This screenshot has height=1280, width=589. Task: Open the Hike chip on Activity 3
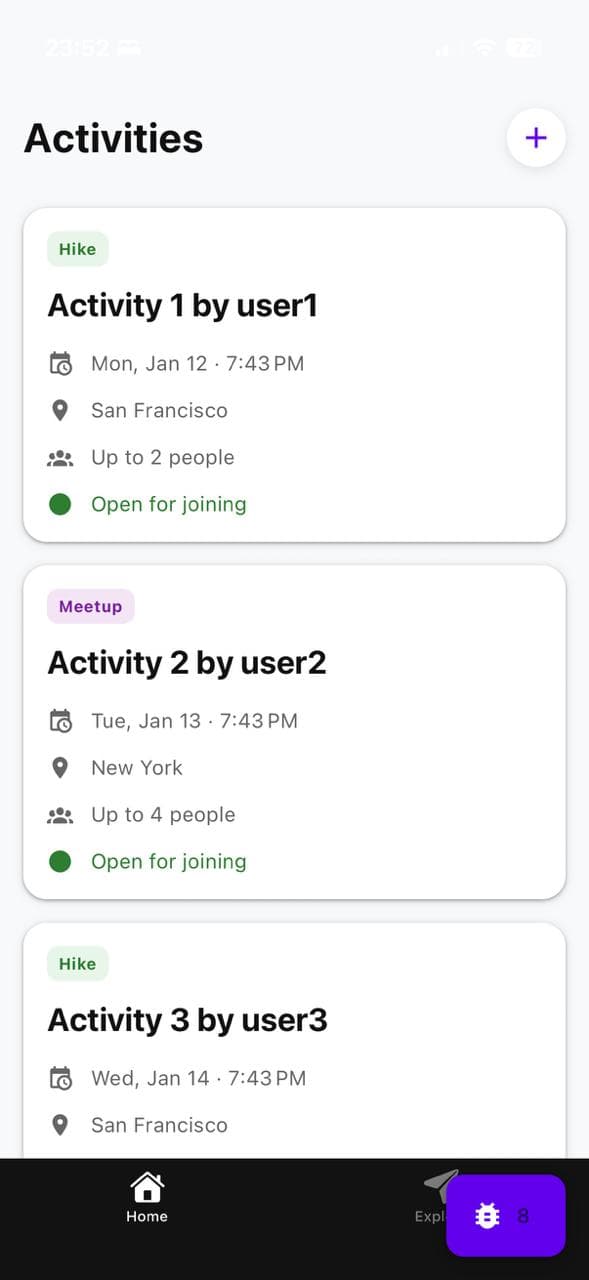[x=77, y=963]
